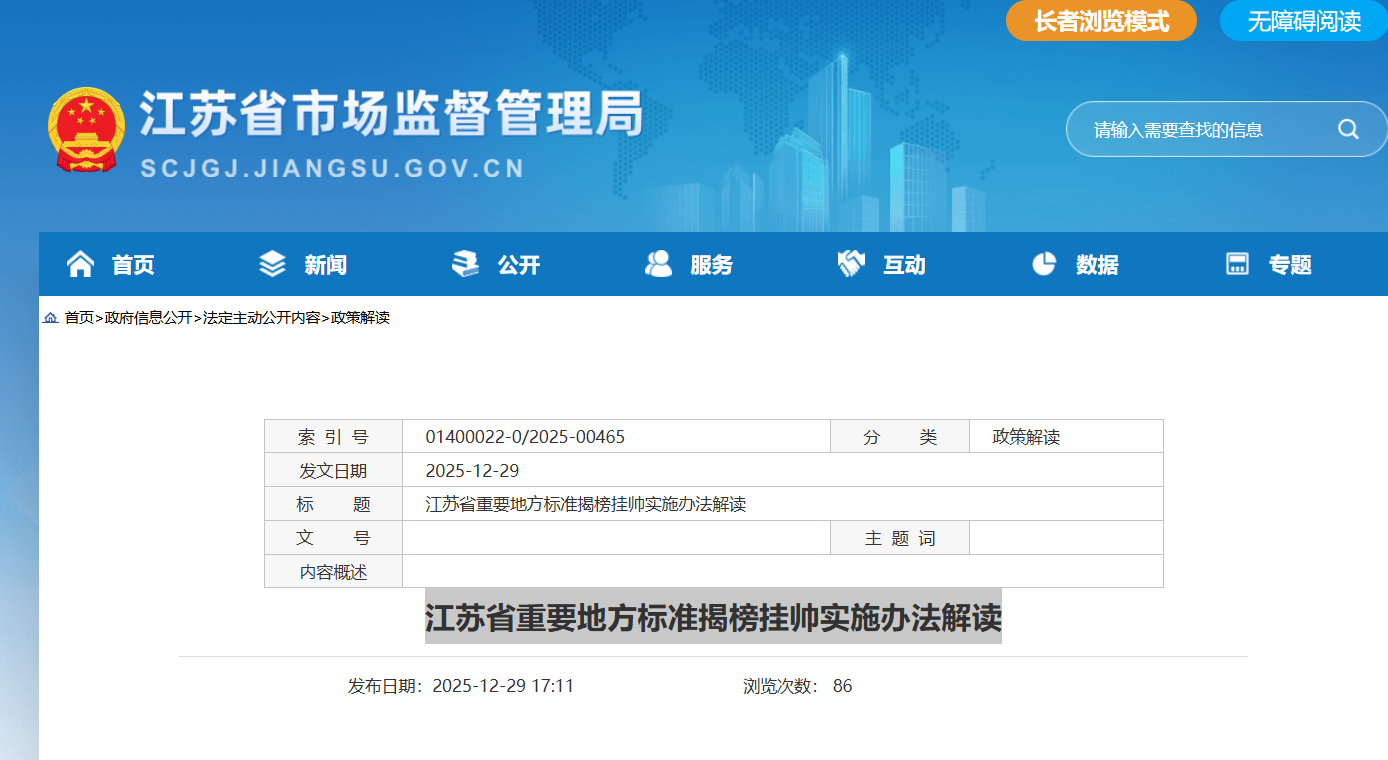Image resolution: width=1388 pixels, height=760 pixels.
Task: Focus the 请输入需要查找的信息 search field
Action: tap(1200, 130)
